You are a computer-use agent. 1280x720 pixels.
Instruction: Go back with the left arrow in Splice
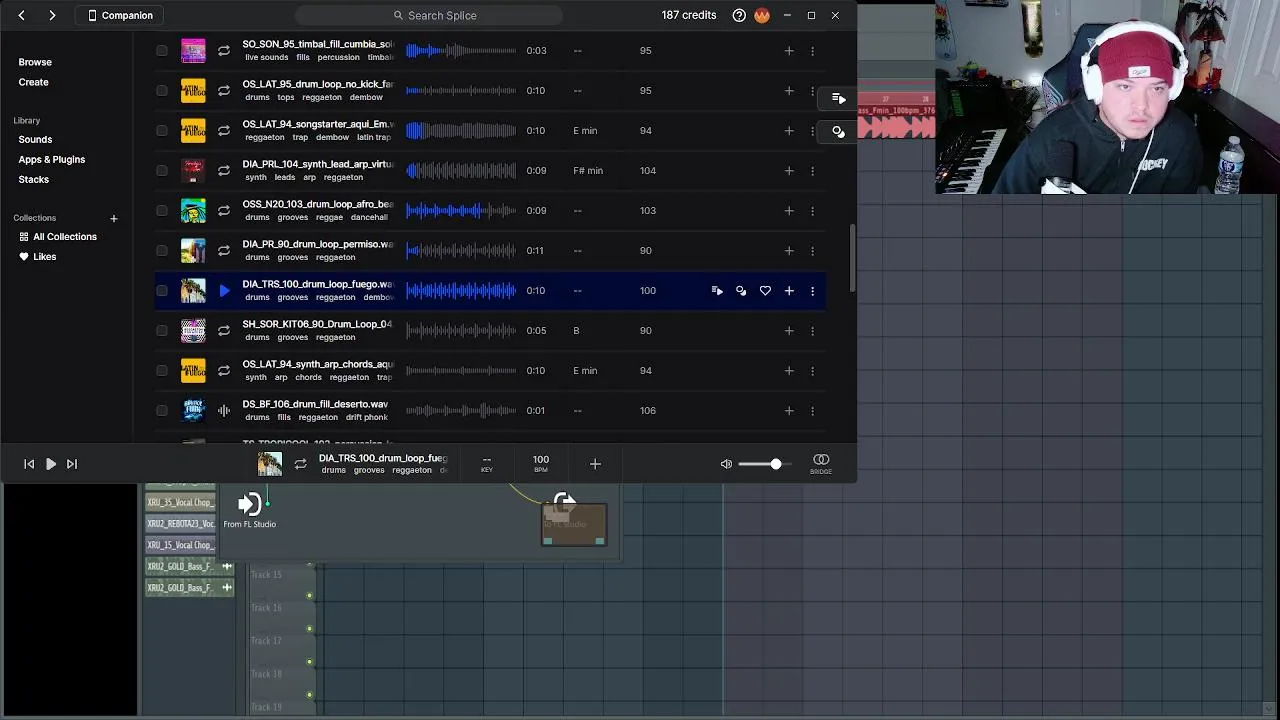[x=21, y=15]
